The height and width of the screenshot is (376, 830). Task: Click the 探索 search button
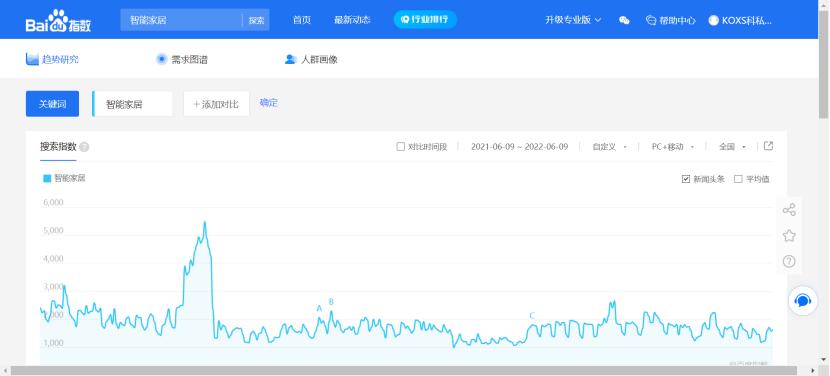256,20
